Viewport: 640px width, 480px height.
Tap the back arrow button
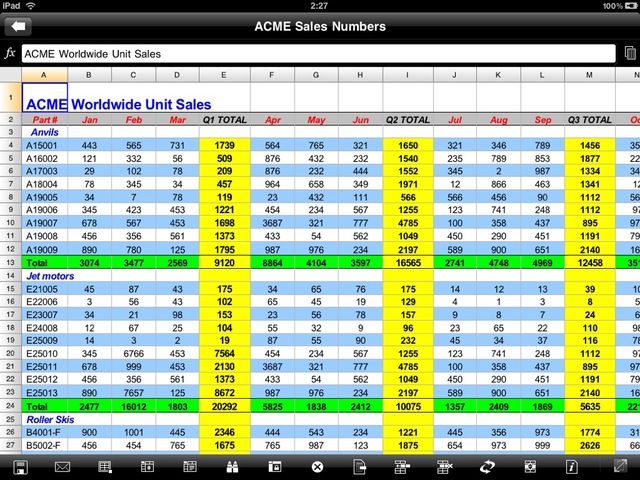(18, 27)
